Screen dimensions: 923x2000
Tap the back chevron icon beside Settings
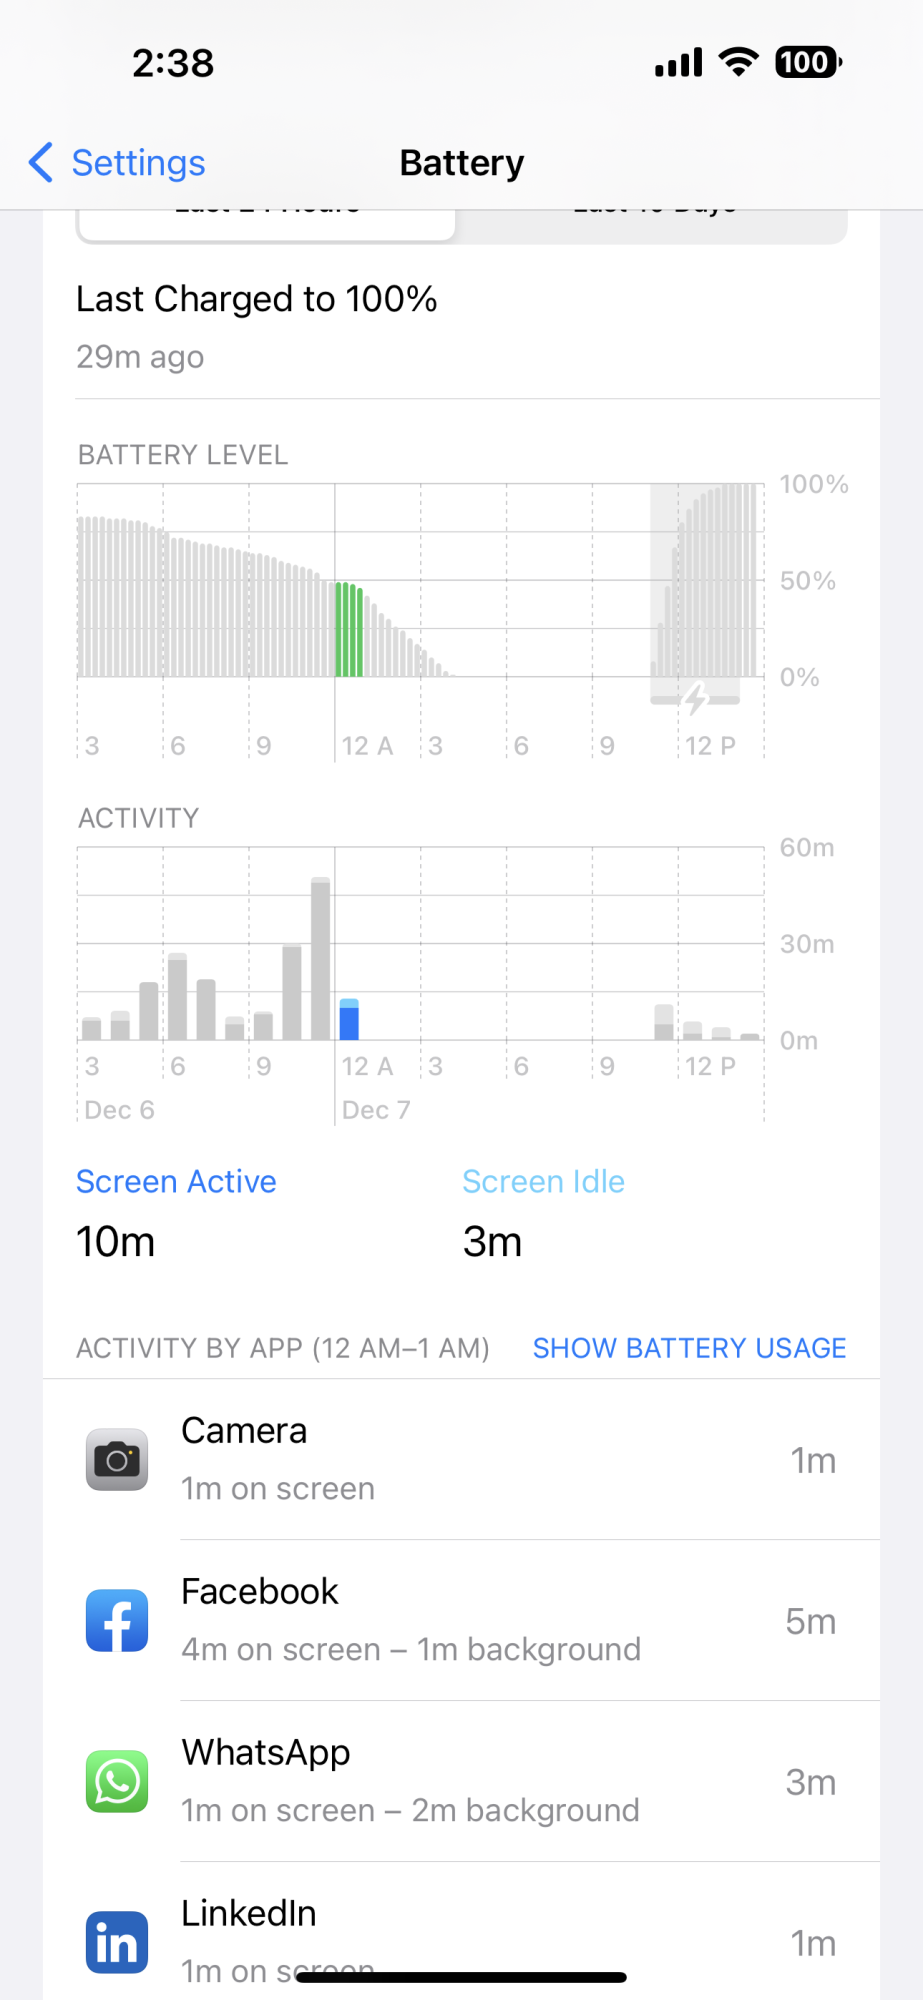40,162
